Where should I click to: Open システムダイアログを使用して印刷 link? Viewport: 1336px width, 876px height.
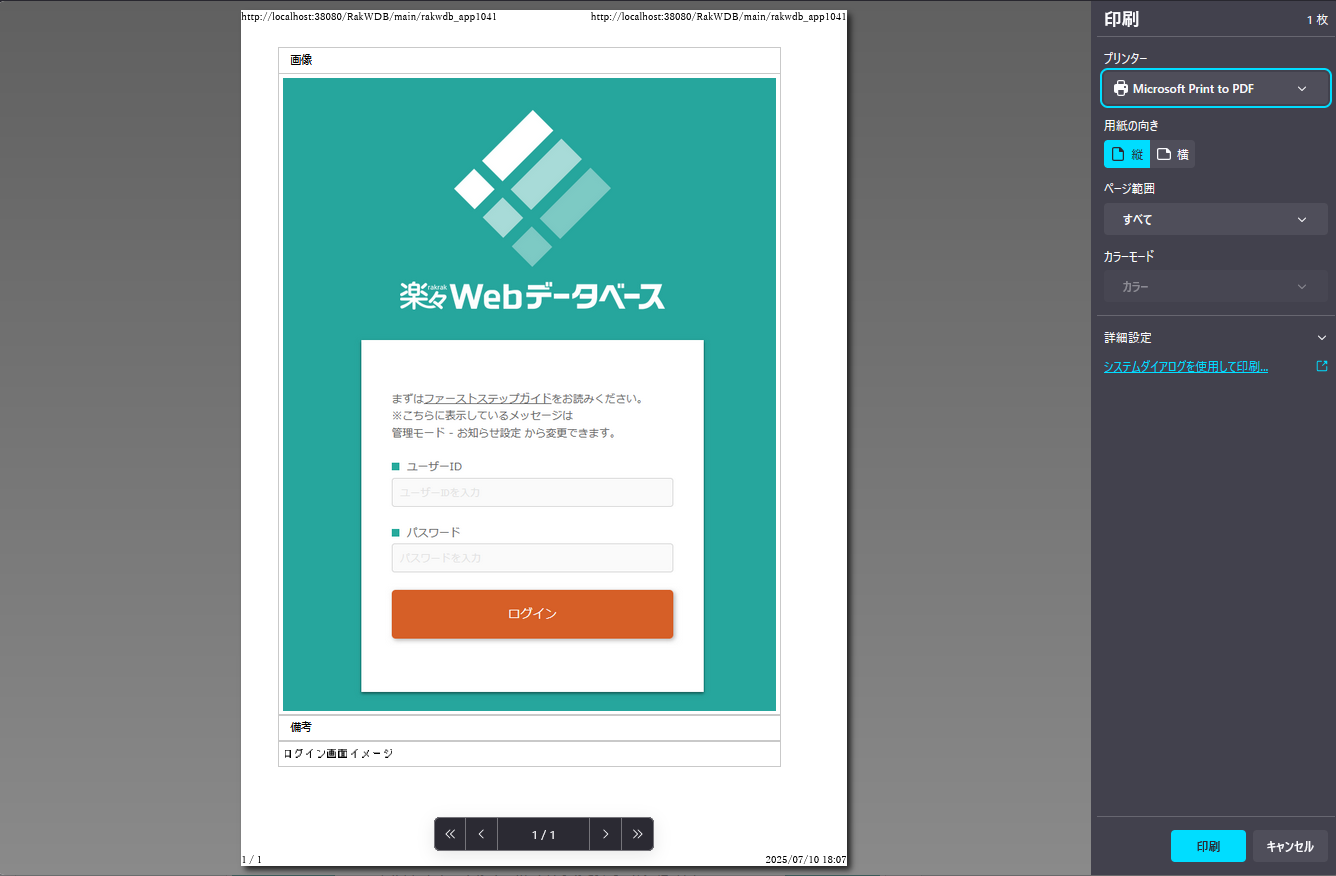1185,366
